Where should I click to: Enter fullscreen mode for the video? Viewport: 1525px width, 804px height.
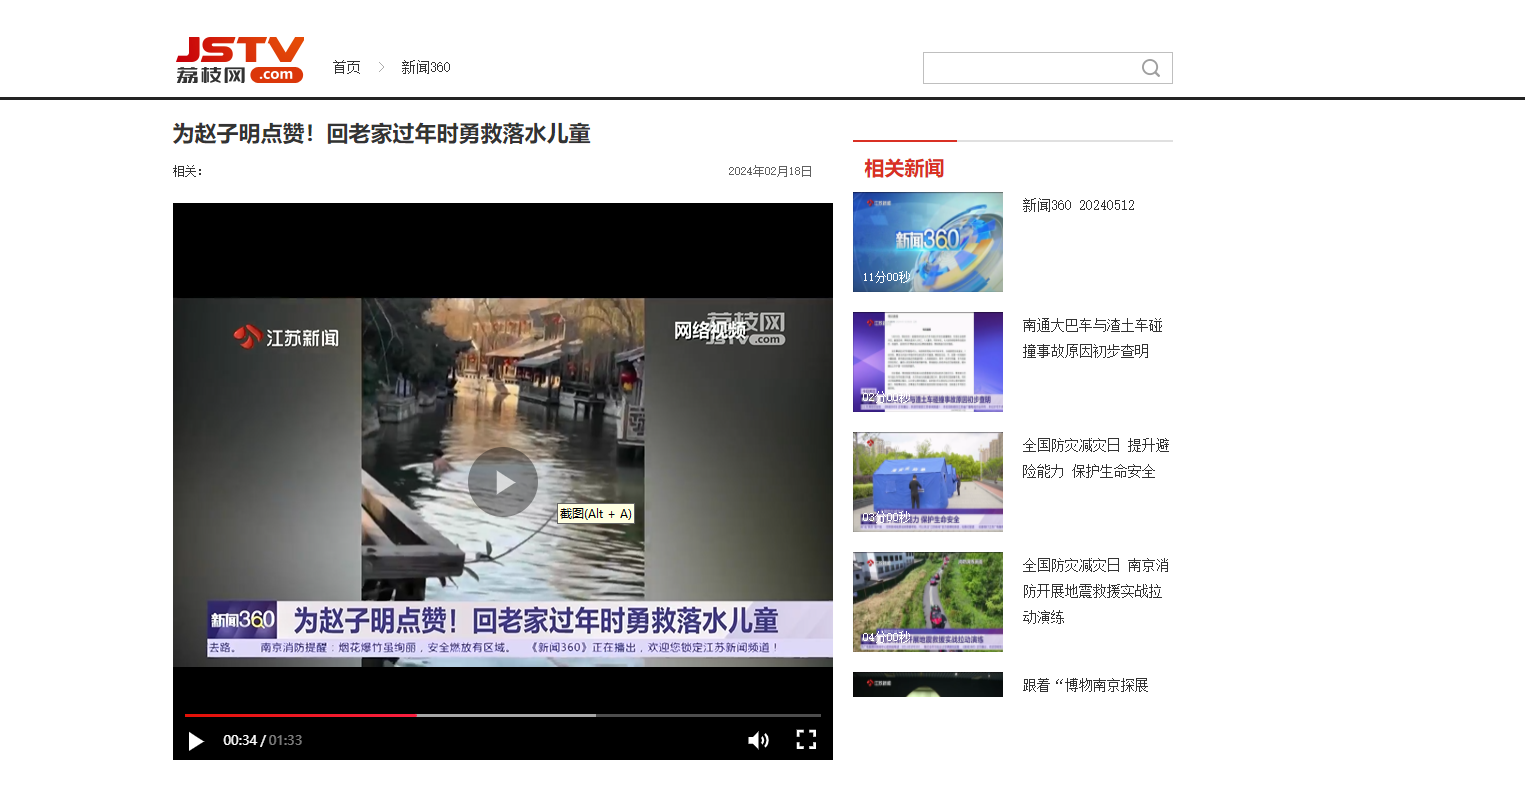coord(806,740)
